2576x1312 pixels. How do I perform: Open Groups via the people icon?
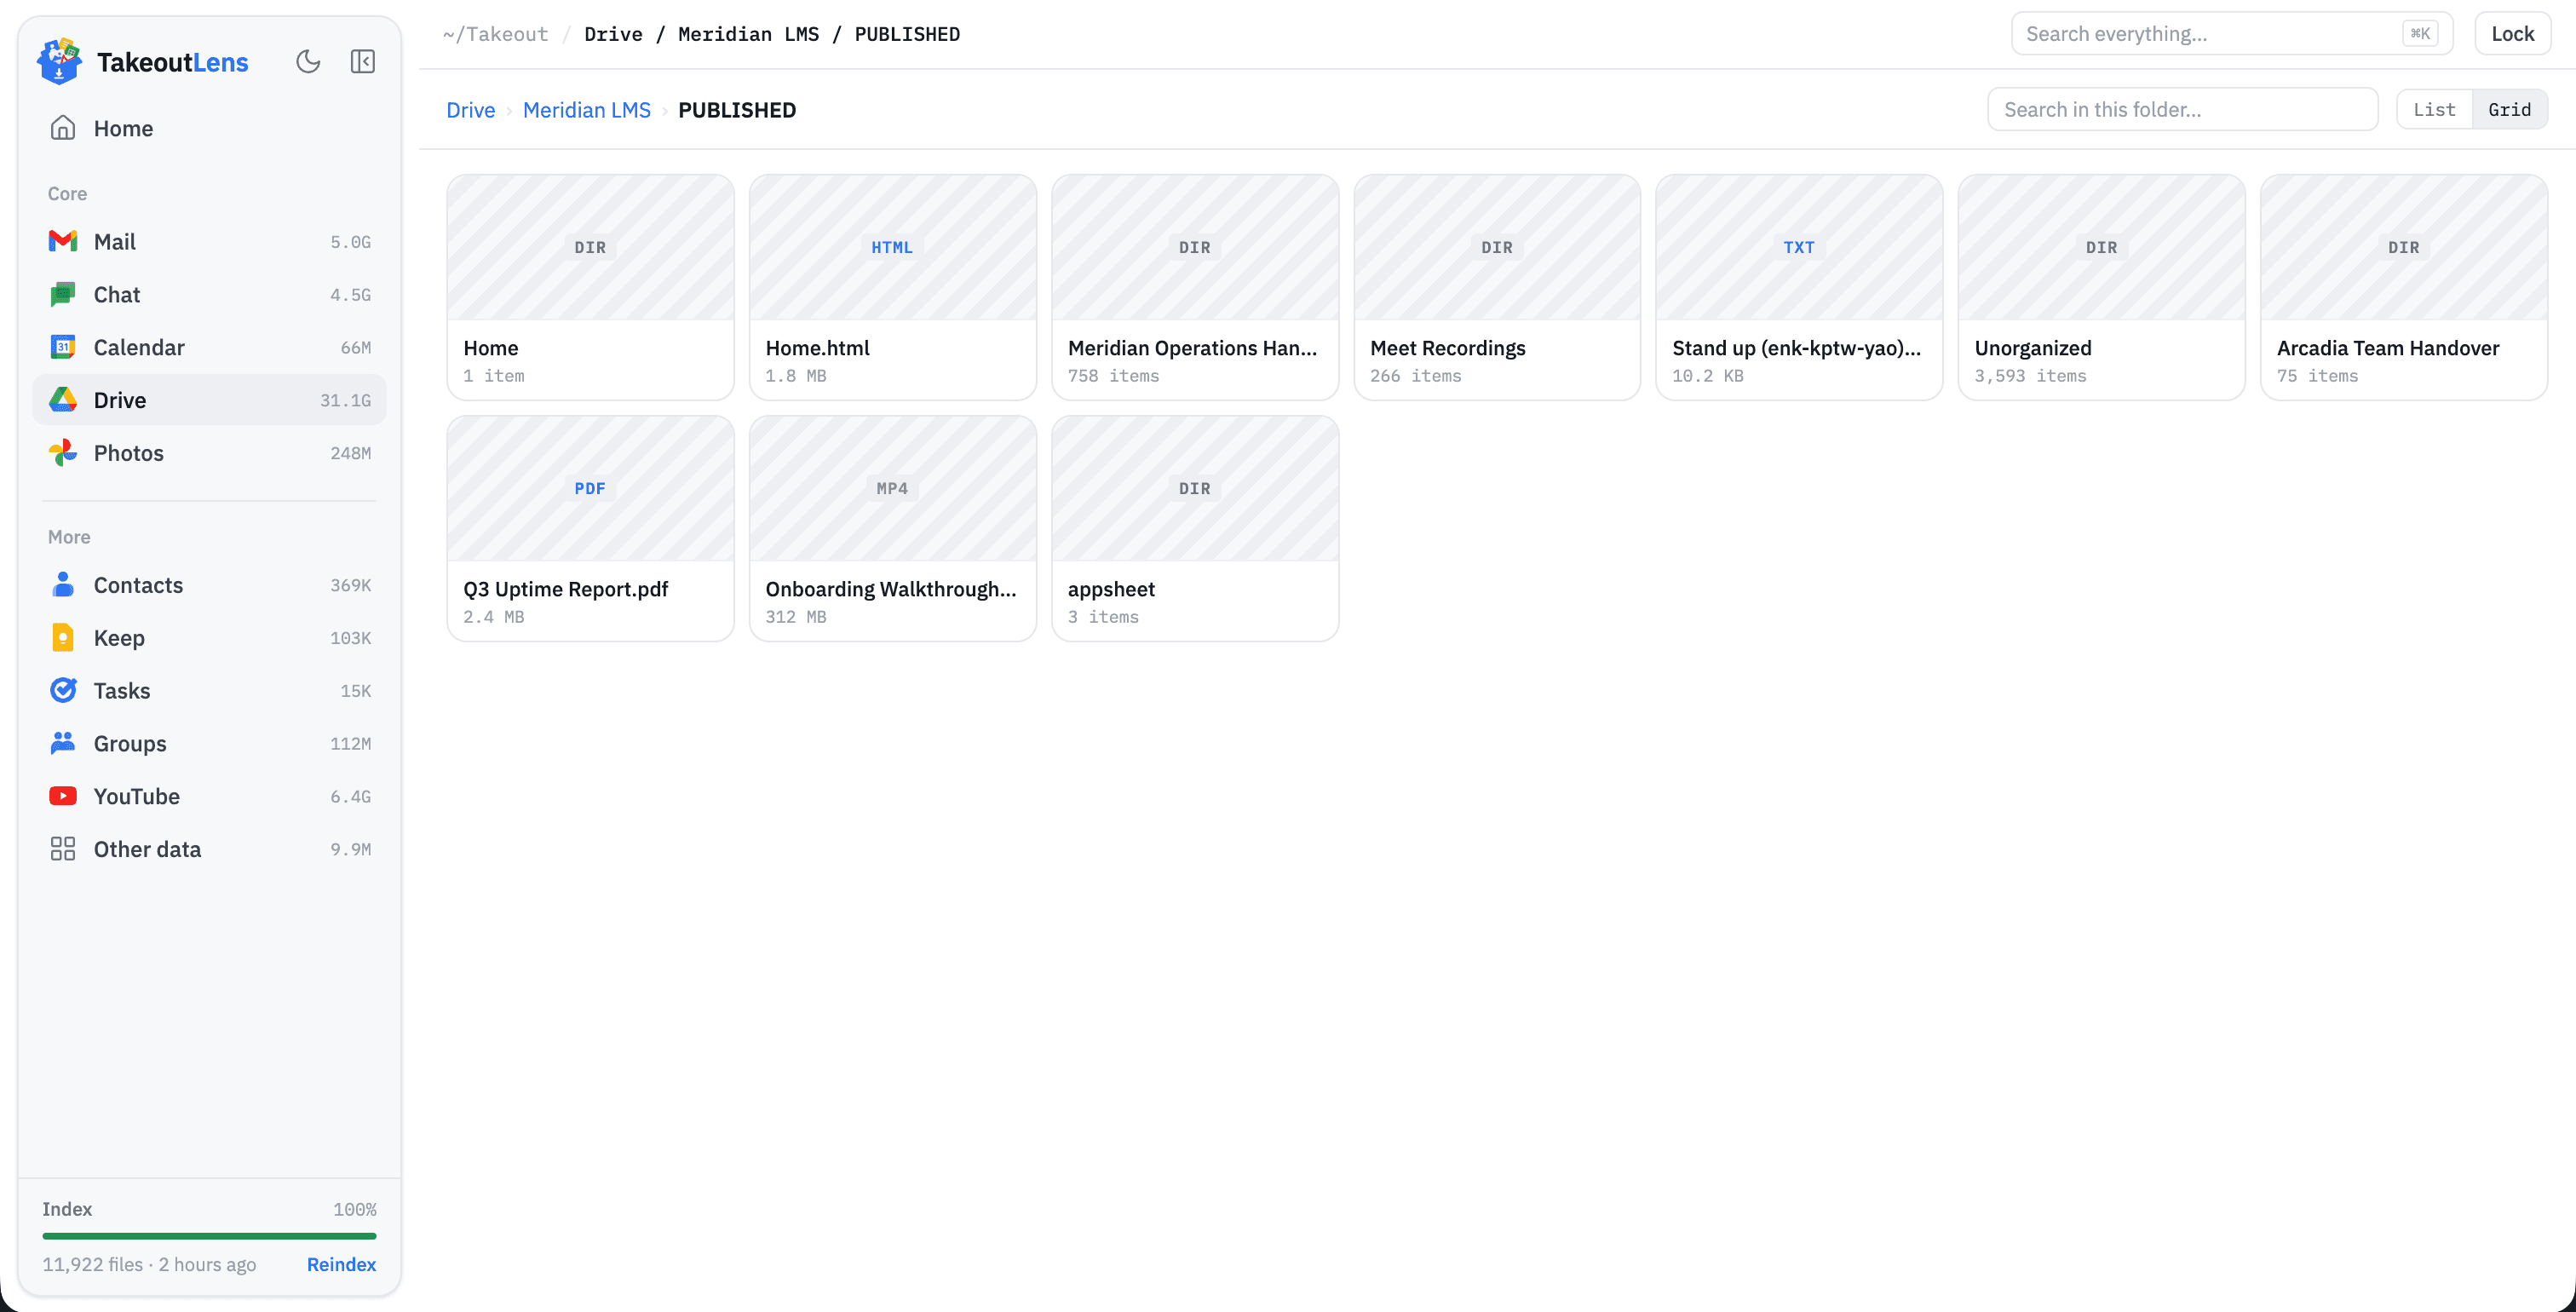[63, 743]
